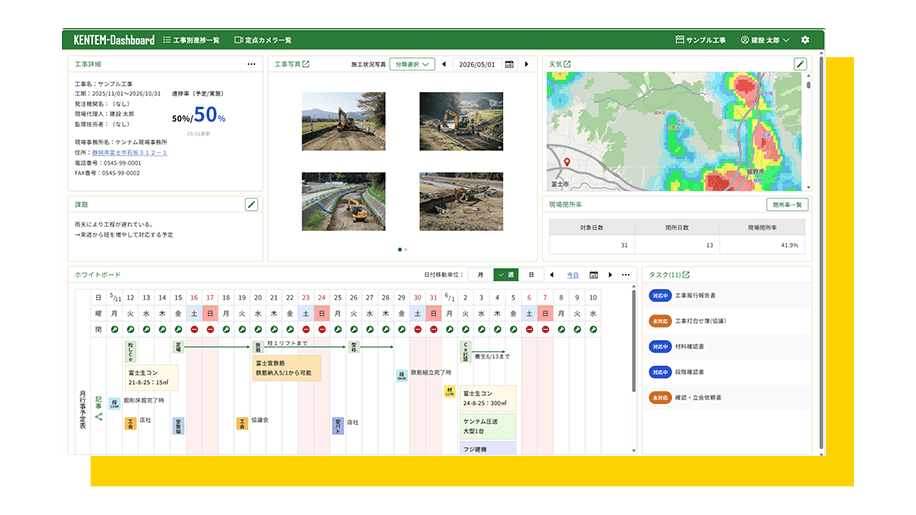Image resolution: width=916 pixels, height=515 pixels.
Task: Click the 13 閉所日数 cell
Action: pyautogui.click(x=677, y=245)
